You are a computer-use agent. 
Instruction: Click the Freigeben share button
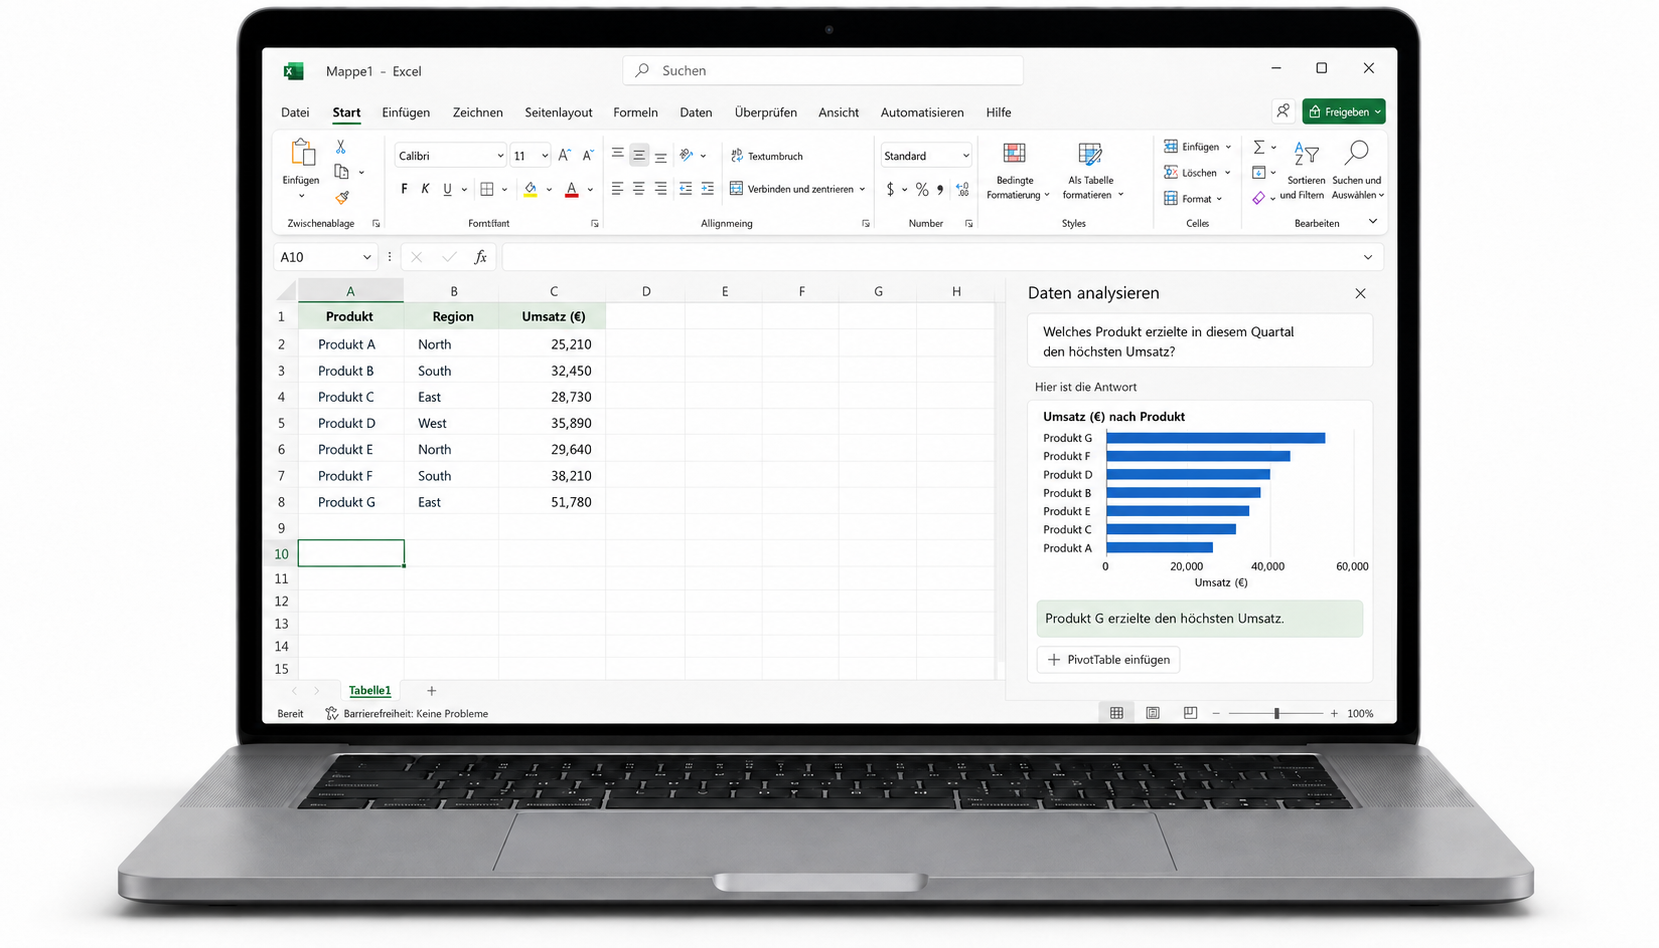coord(1345,111)
